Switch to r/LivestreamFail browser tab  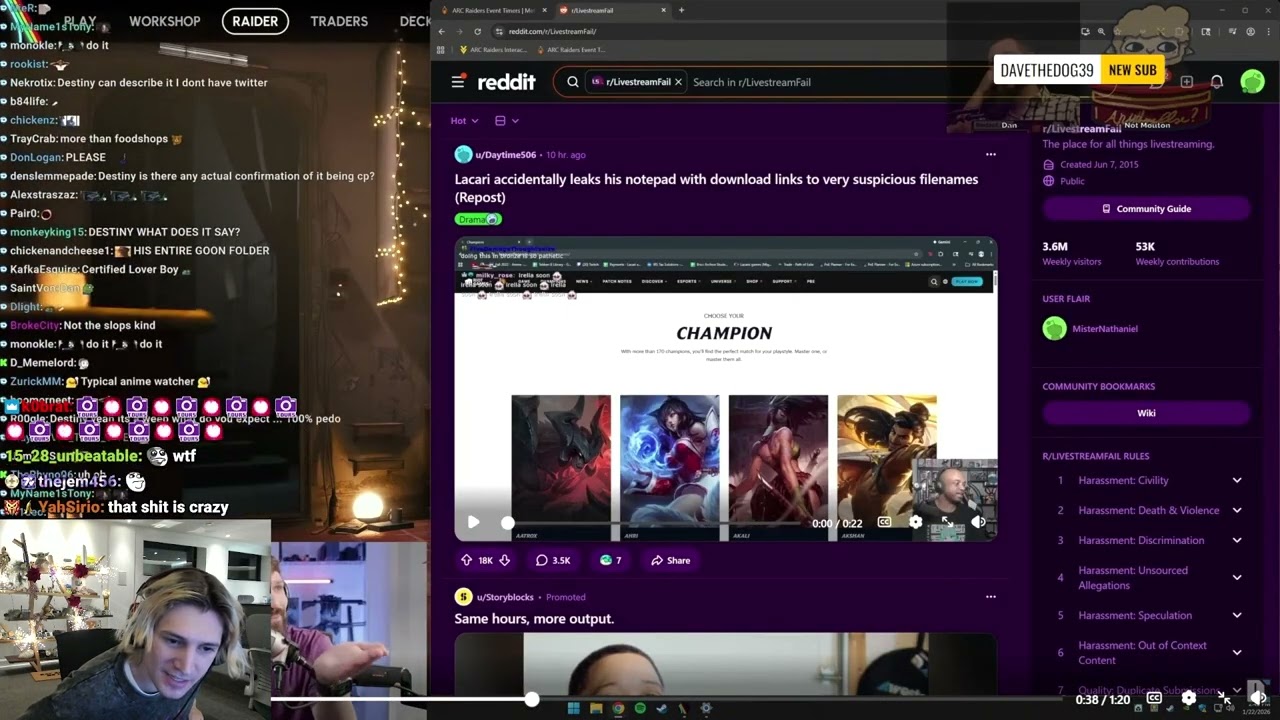point(612,10)
